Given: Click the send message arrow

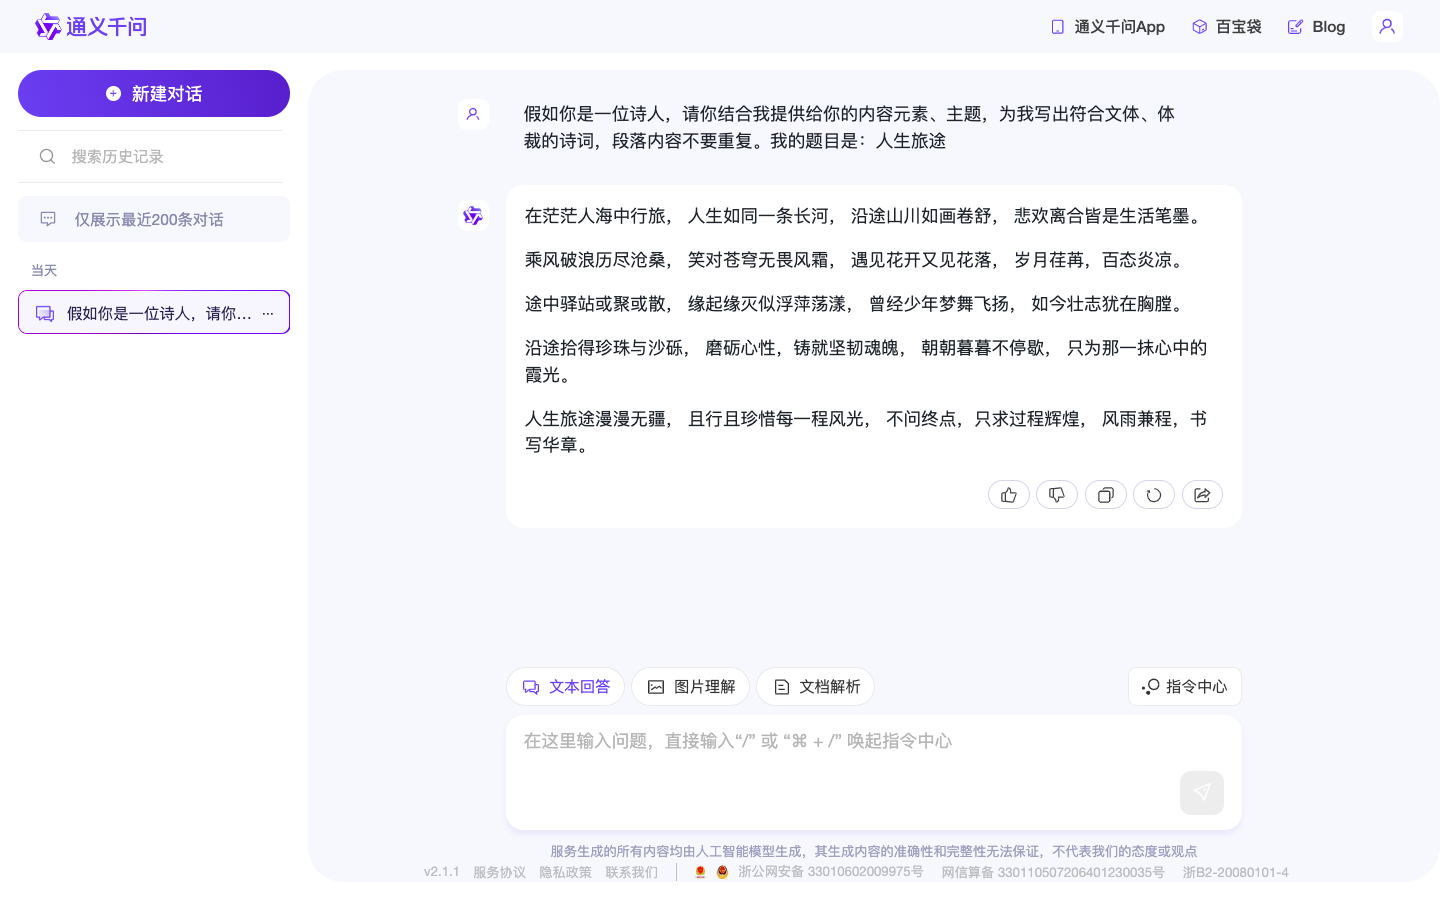Looking at the screenshot, I should point(1202,792).
